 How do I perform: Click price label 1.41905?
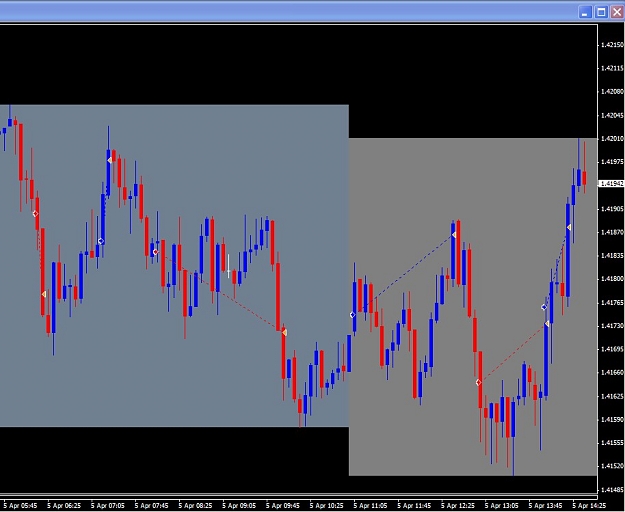612,208
